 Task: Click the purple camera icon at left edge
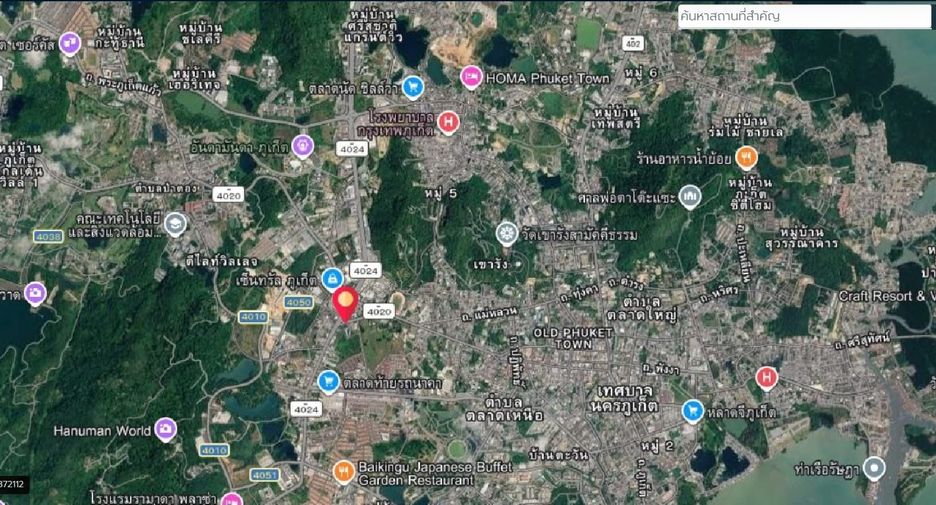tap(35, 294)
